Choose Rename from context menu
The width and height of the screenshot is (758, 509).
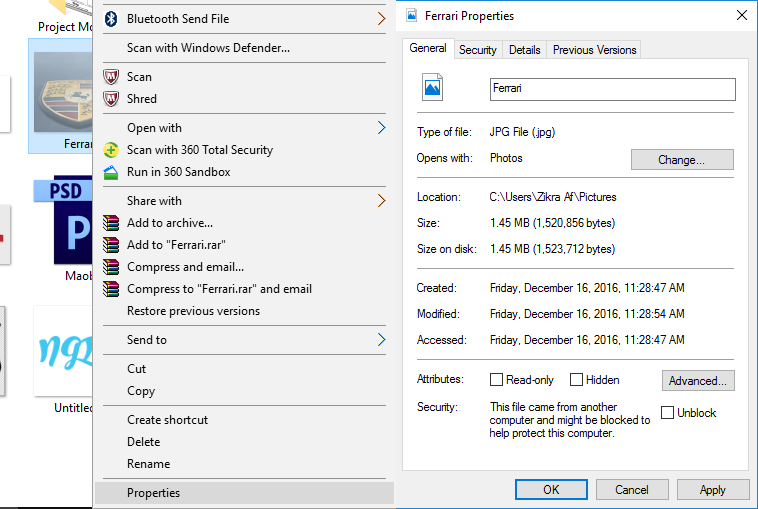coord(244,464)
